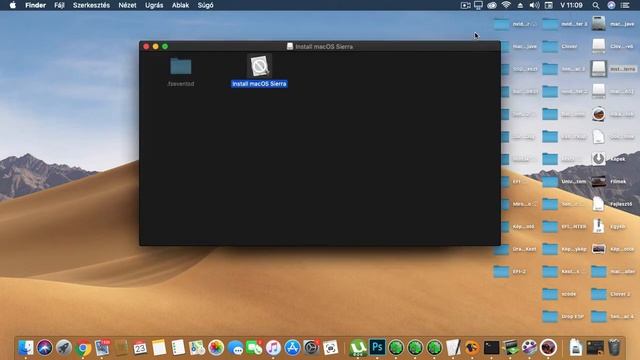Open the Ablak menu
The image size is (640, 360).
[180, 5]
